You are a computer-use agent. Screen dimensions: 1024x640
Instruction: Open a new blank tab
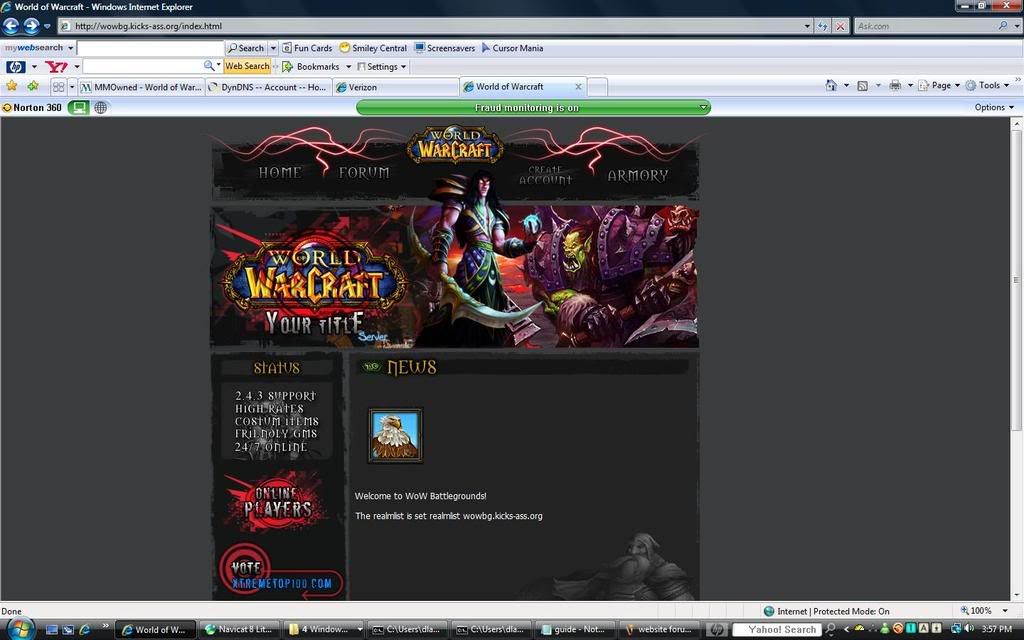pyautogui.click(x=597, y=87)
